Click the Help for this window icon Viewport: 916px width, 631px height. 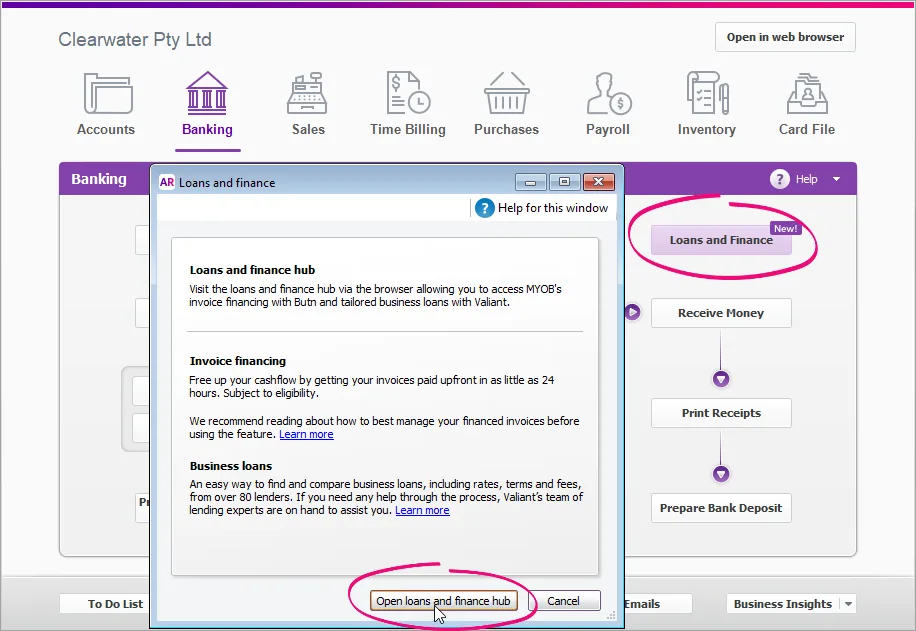[x=484, y=208]
